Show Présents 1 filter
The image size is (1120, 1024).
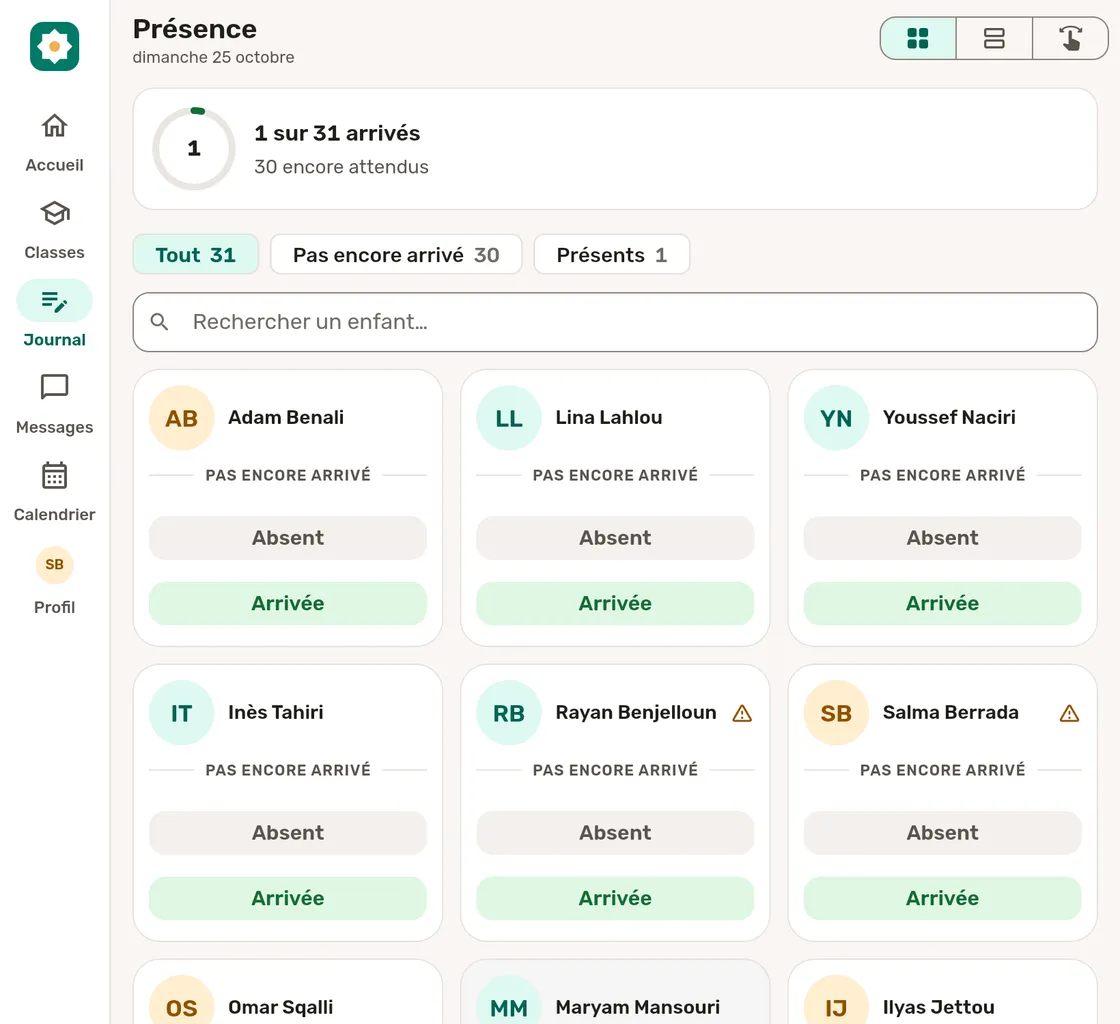point(612,255)
